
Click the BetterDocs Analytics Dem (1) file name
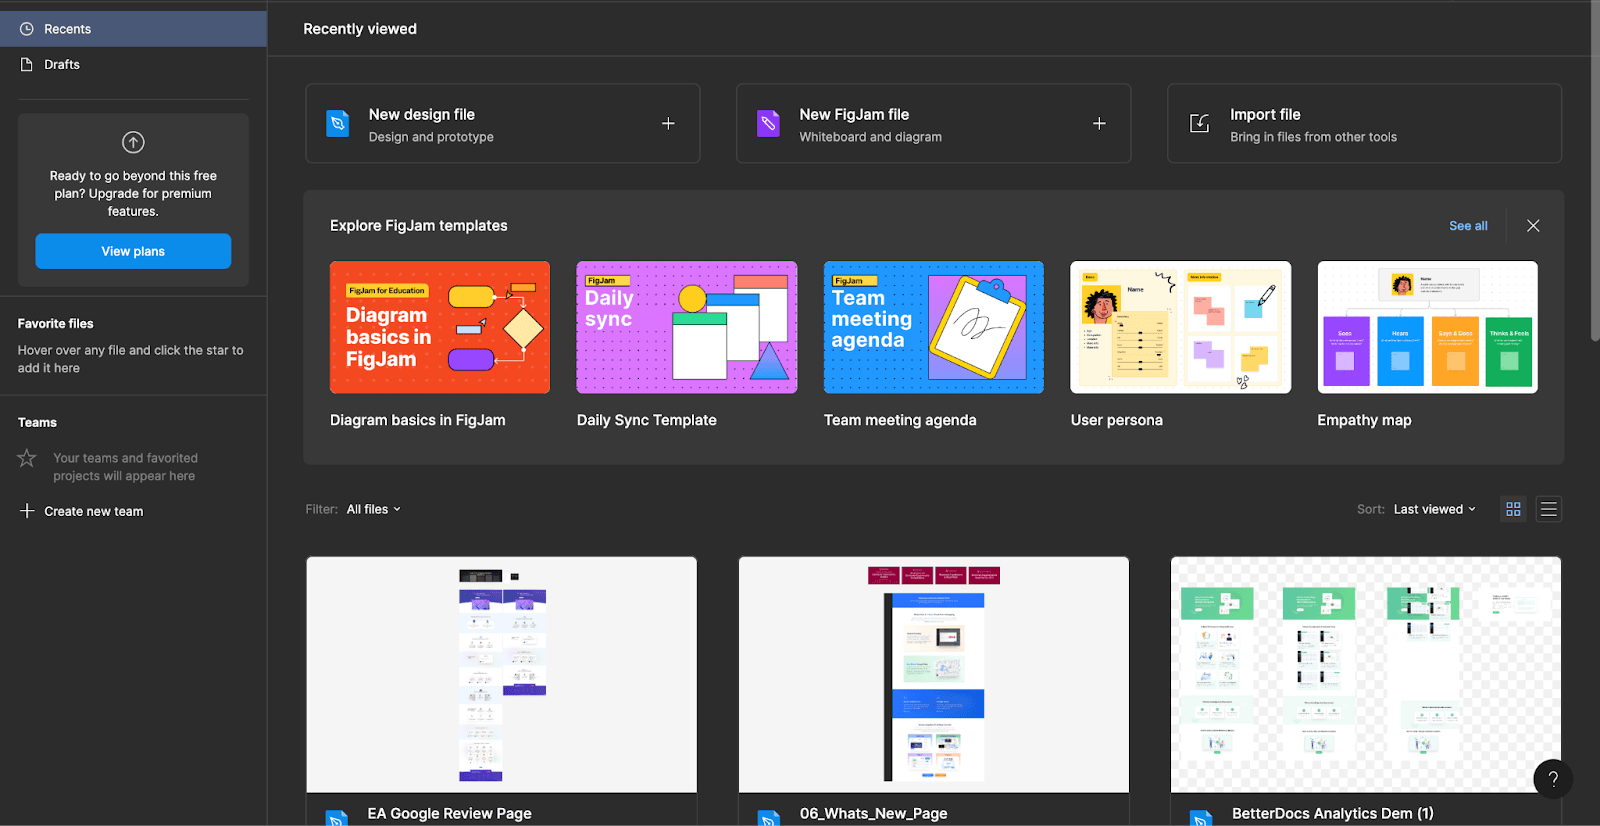coord(1333,813)
